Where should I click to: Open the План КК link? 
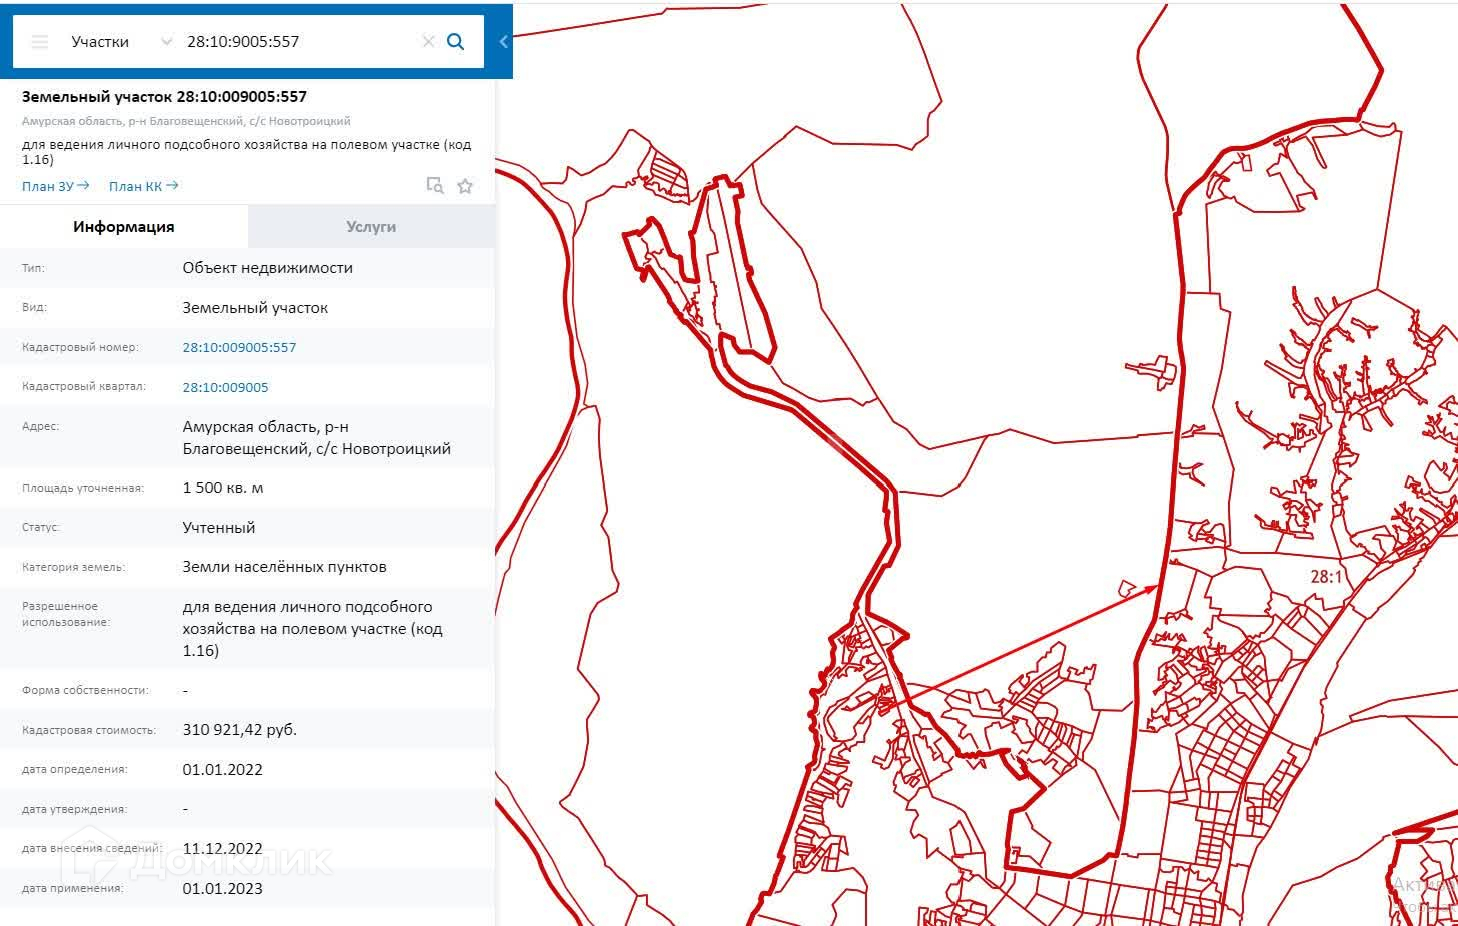pyautogui.click(x=143, y=186)
